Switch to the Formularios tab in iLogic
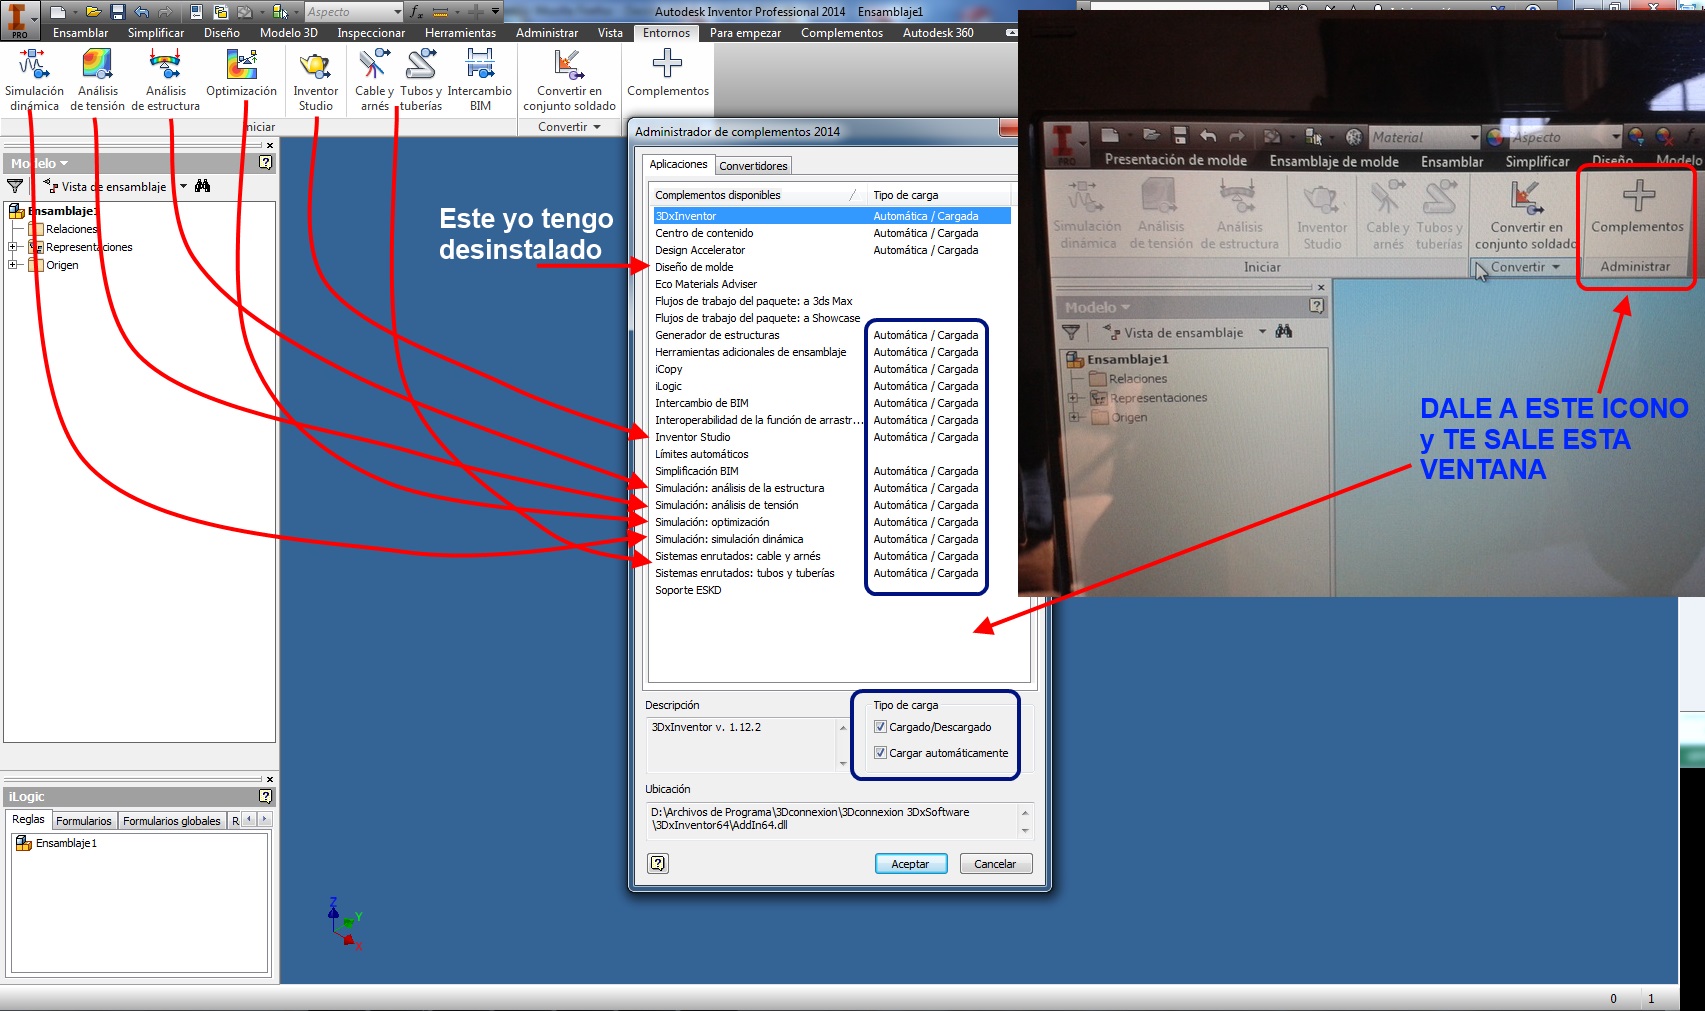This screenshot has height=1011, width=1705. pyautogui.click(x=84, y=821)
